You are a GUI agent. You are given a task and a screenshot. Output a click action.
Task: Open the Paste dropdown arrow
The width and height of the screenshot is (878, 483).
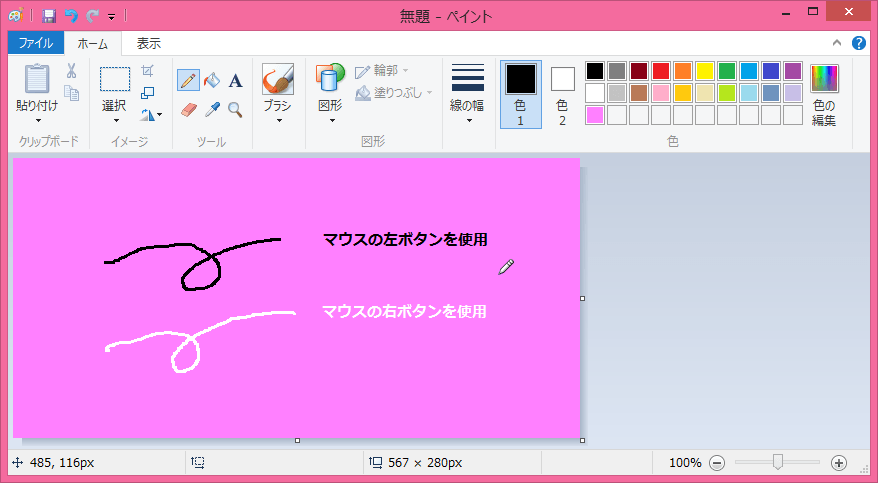(38, 120)
